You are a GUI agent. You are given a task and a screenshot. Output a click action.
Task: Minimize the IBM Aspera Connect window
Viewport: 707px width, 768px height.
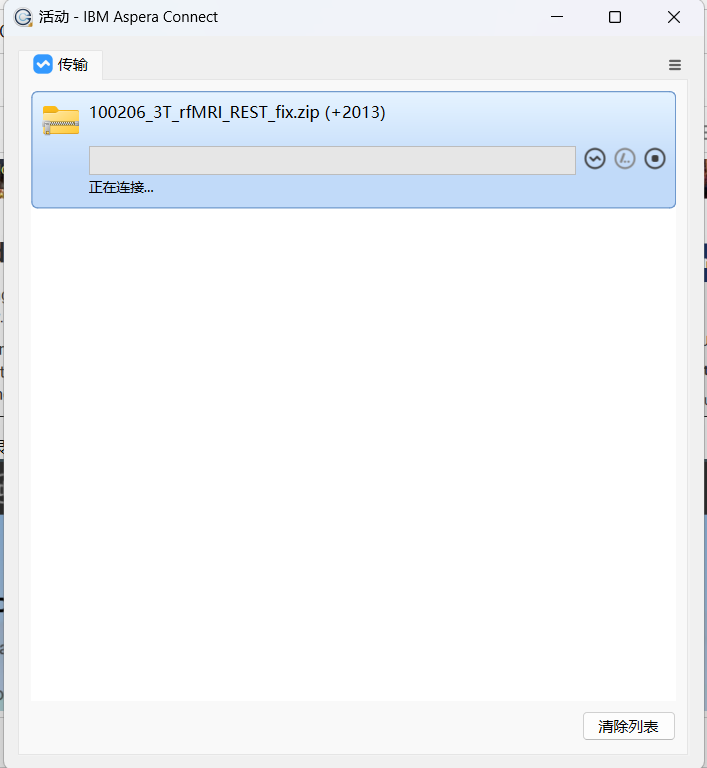coord(557,17)
